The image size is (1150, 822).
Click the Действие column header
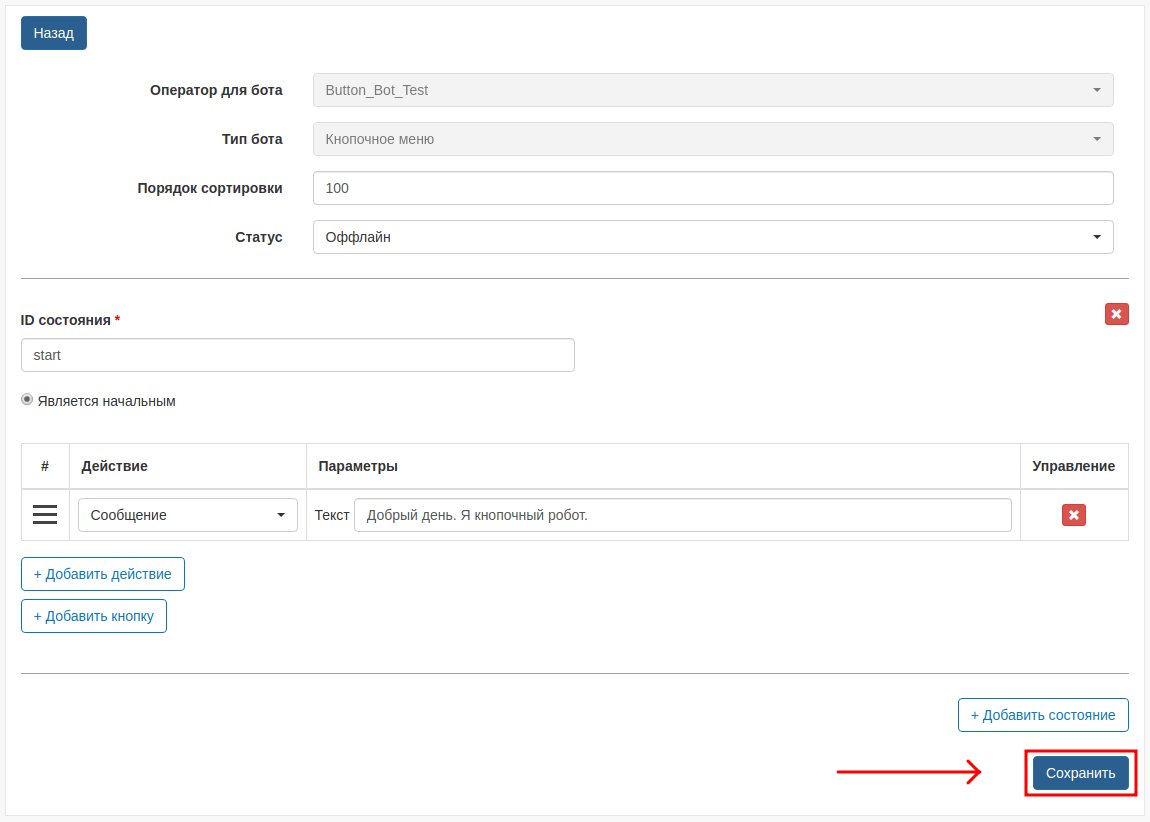[114, 467]
